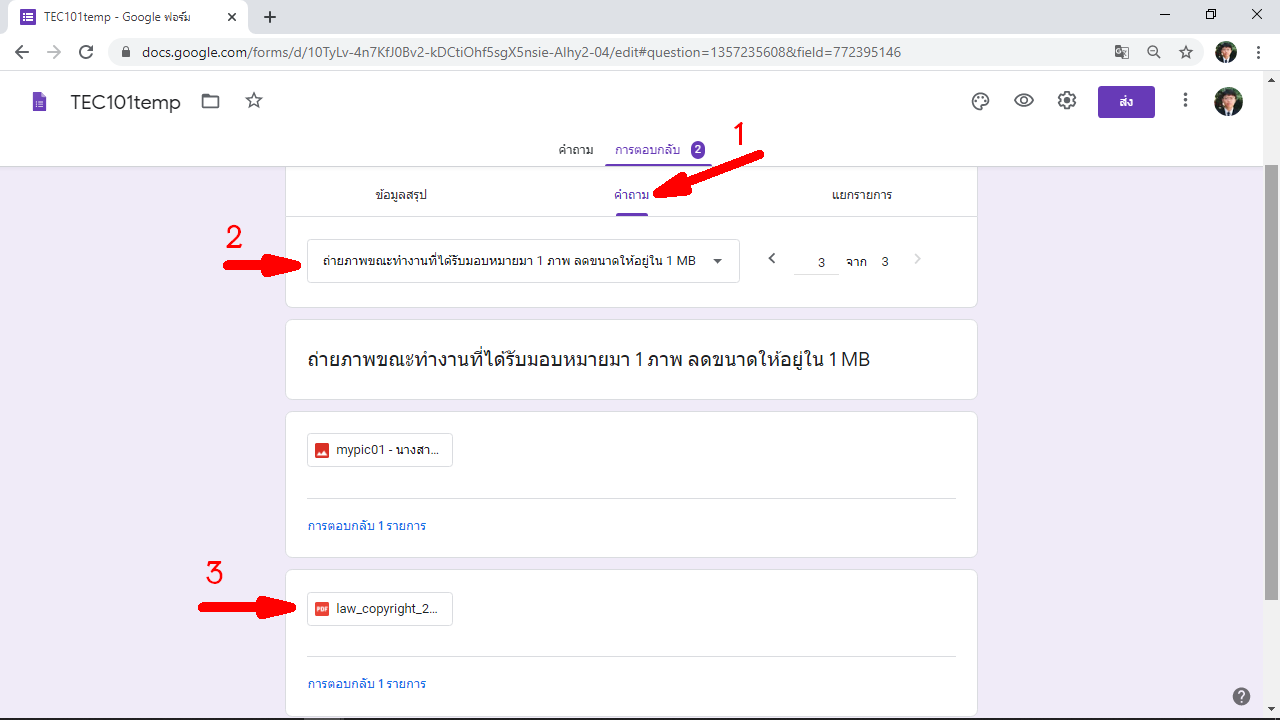Open the help question mark icon

pyautogui.click(x=1241, y=696)
